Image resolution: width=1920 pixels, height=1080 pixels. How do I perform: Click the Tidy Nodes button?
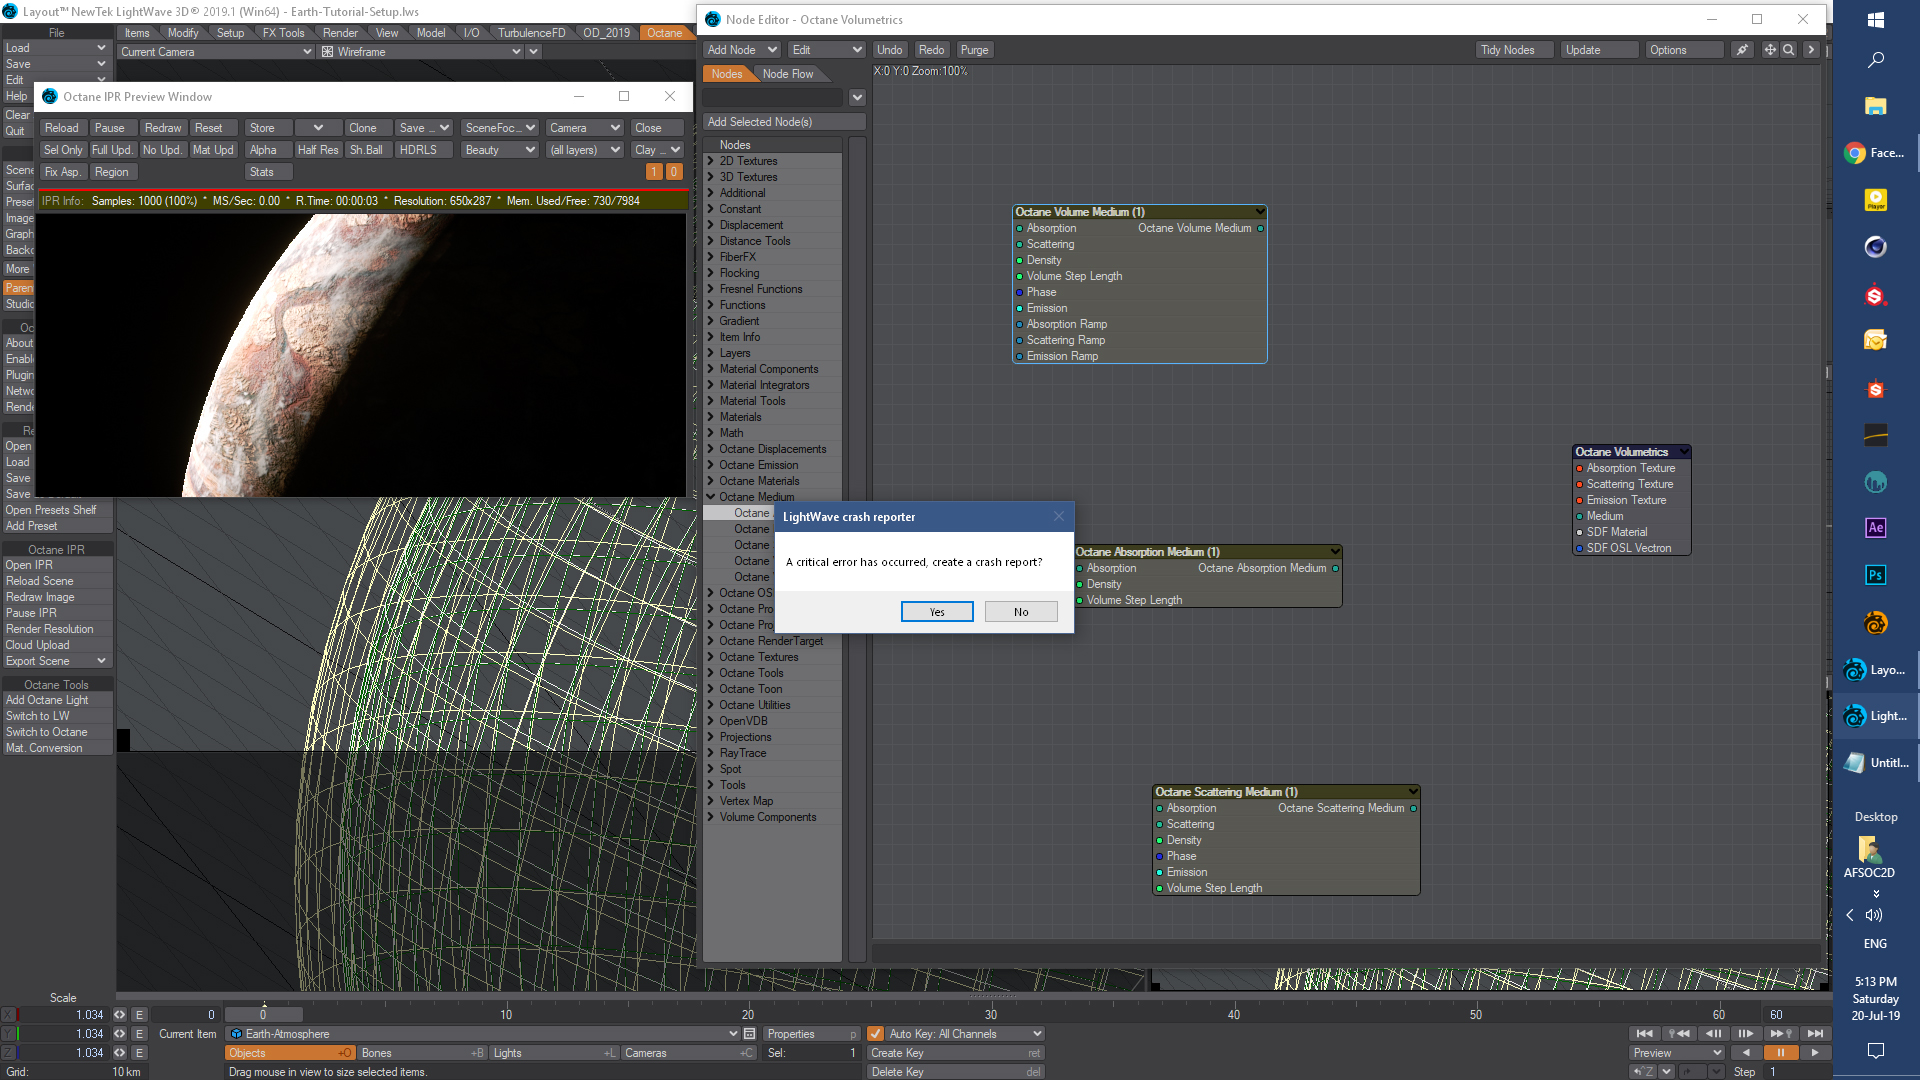click(1507, 50)
